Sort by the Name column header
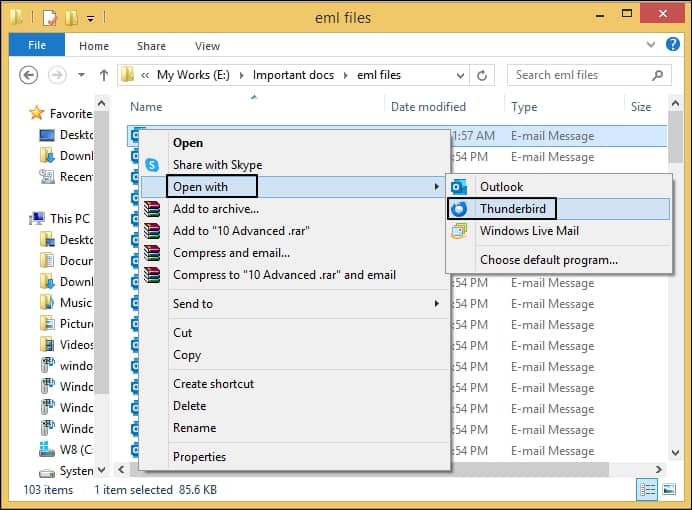The height and width of the screenshot is (510, 692). tap(146, 107)
